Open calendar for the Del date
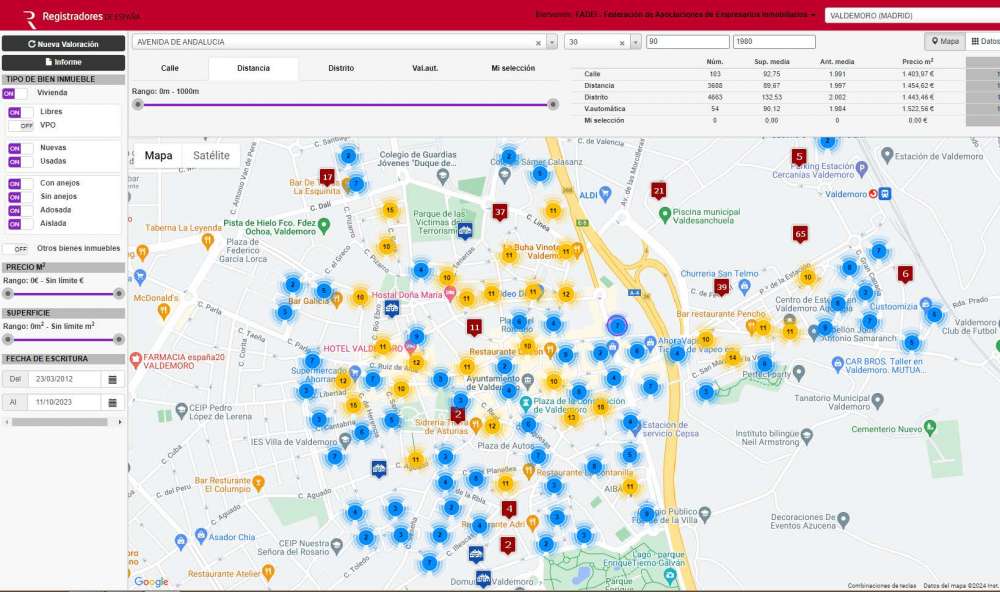Viewport: 1000px width, 592px height. tap(112, 380)
